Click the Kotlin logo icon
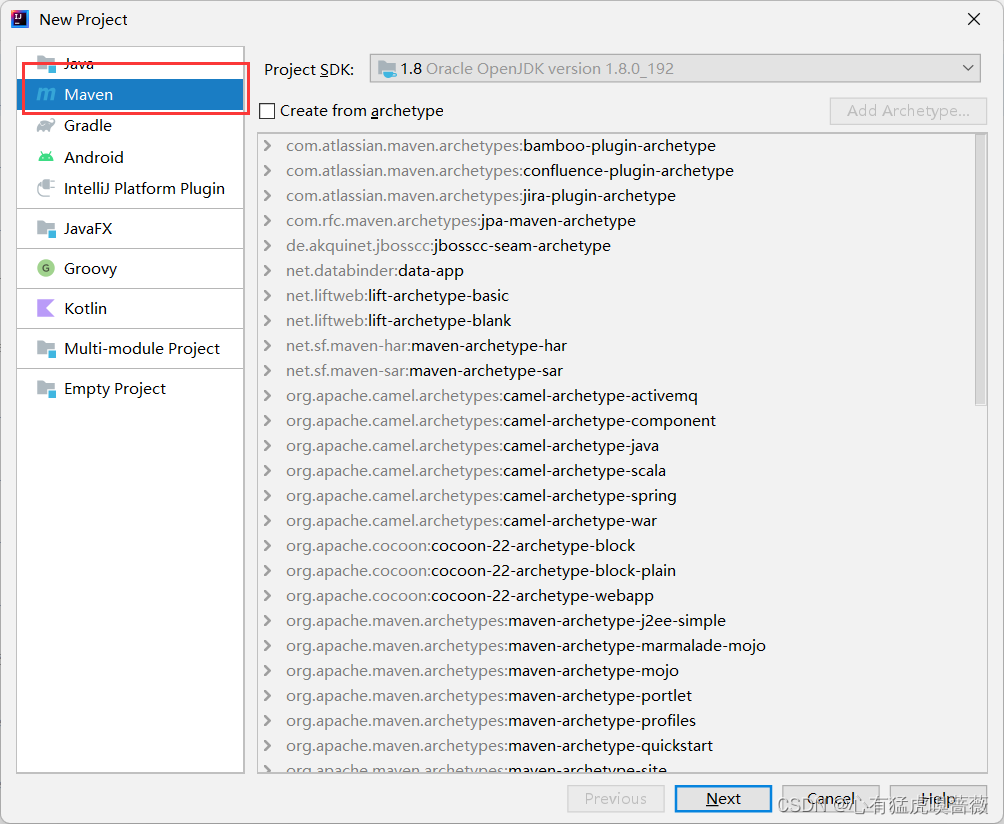 pyautogui.click(x=46, y=308)
